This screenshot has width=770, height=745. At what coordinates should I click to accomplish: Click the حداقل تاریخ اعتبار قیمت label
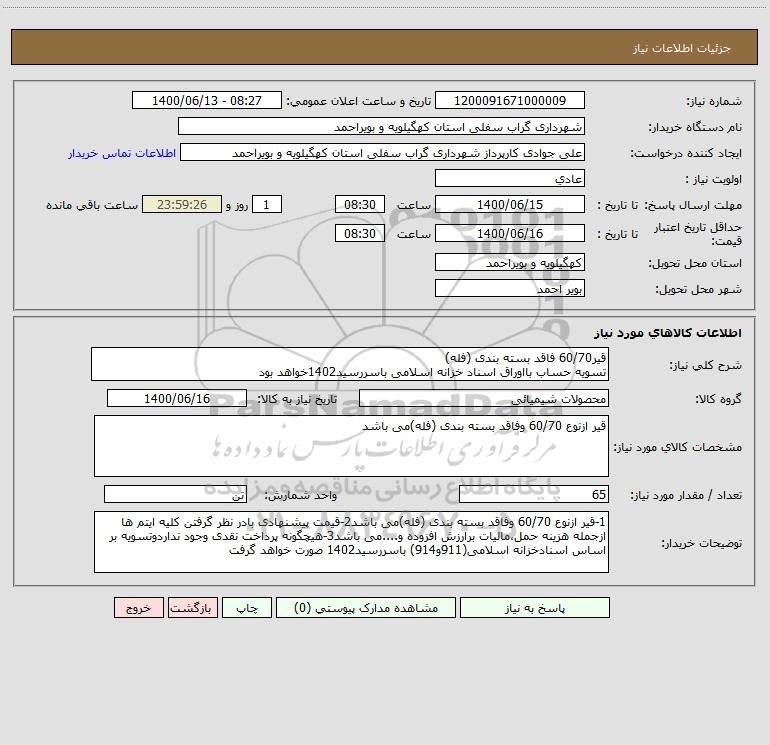click(x=698, y=234)
